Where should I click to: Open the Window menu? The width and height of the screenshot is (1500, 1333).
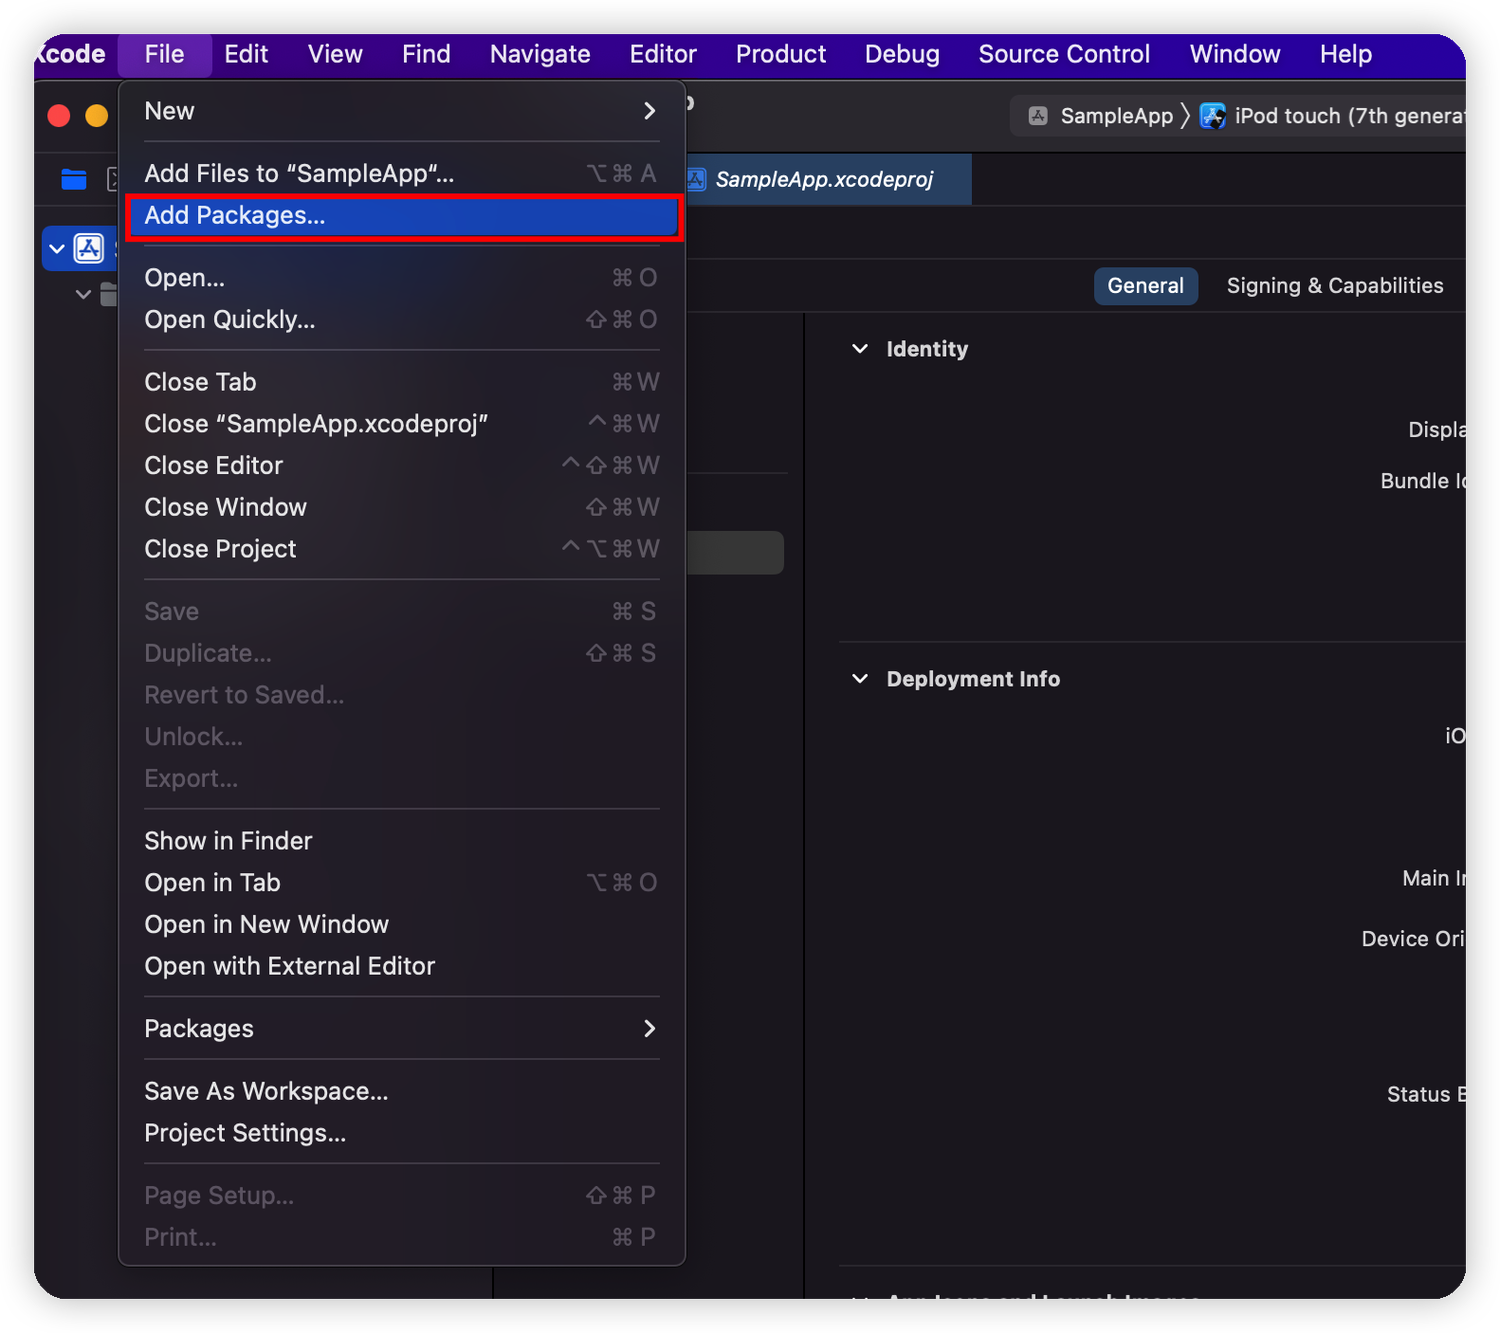click(1235, 54)
